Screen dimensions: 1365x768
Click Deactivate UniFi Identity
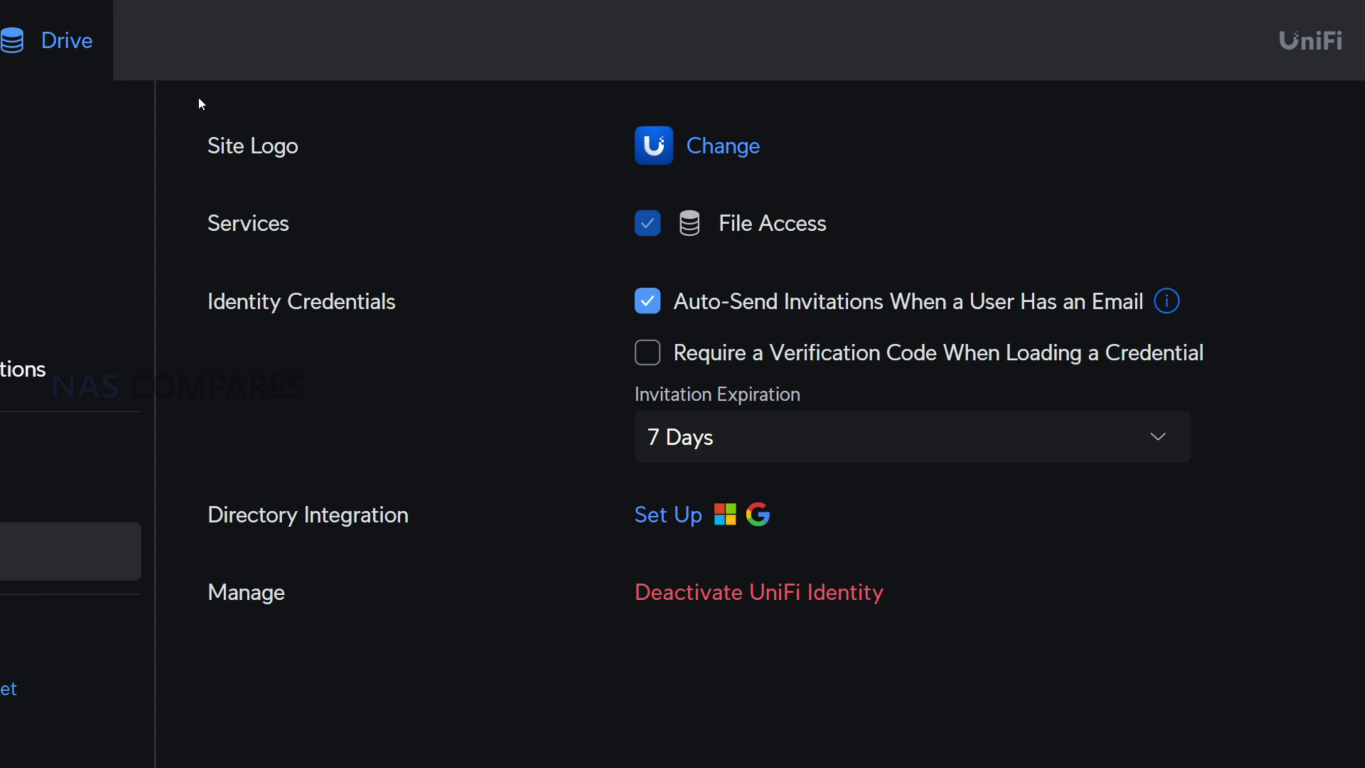759,593
